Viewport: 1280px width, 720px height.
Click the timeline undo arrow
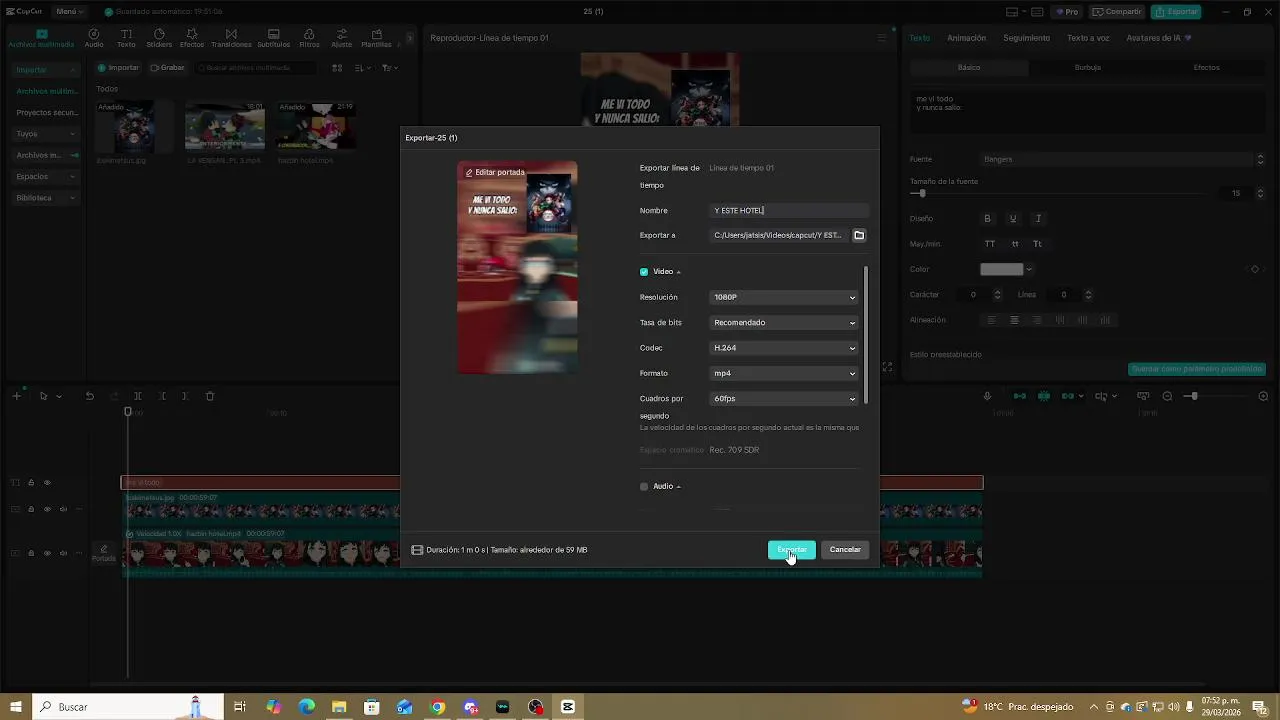89,396
